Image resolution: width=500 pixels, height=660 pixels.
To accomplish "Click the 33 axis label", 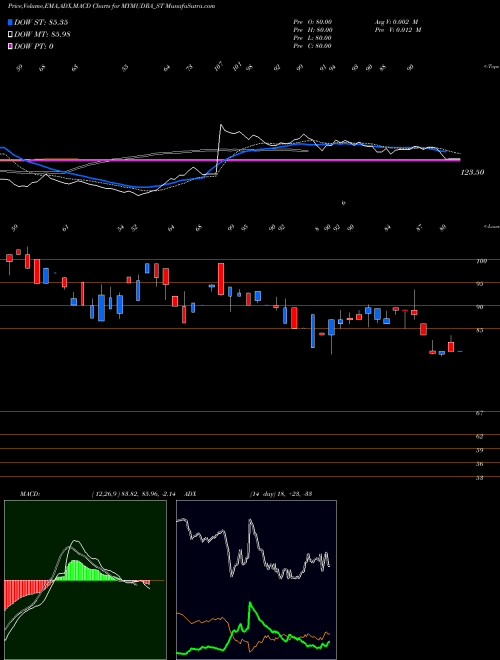I will (479, 478).
